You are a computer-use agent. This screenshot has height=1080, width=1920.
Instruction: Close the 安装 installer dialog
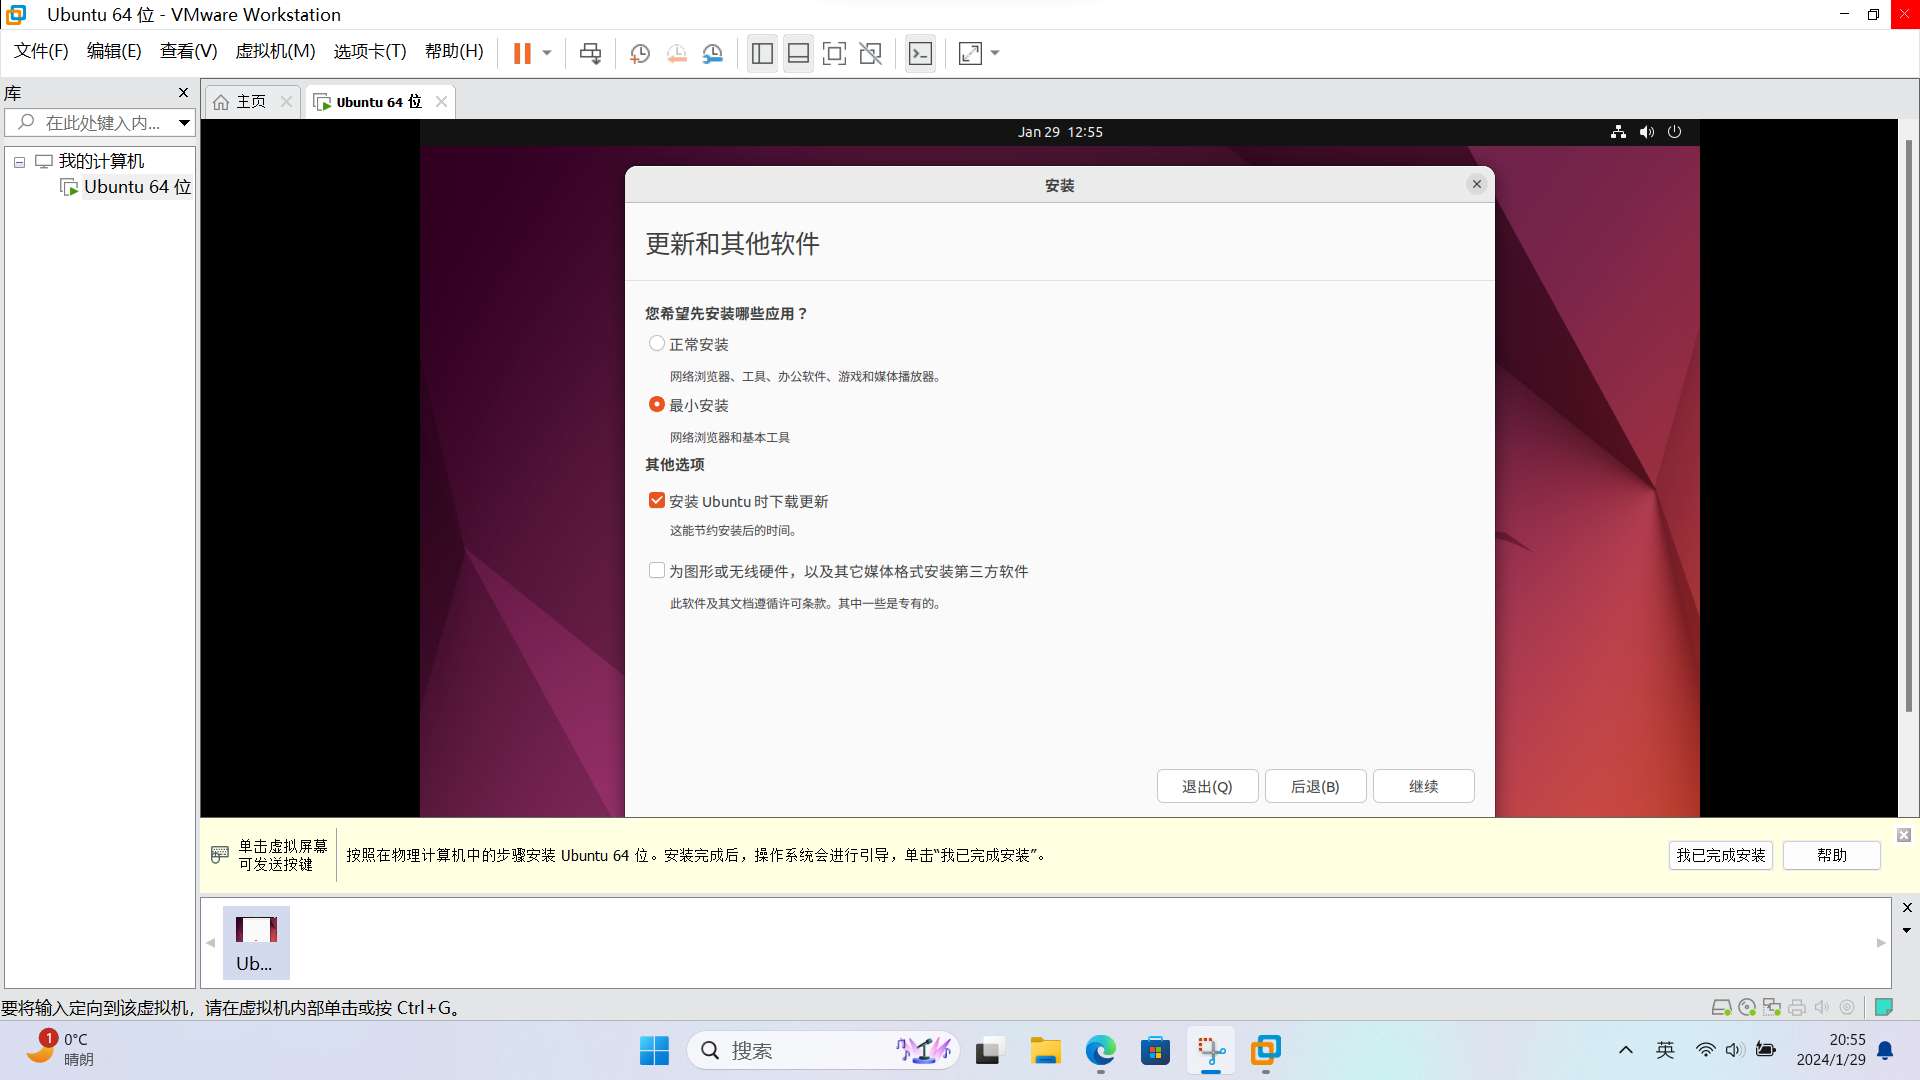click(1477, 184)
